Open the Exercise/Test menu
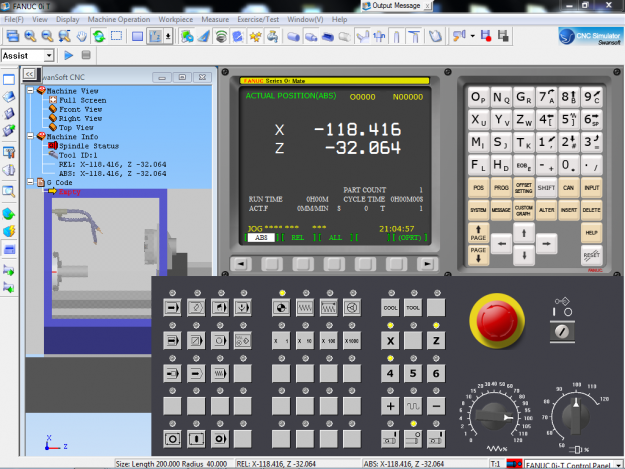This screenshot has height=469, width=625. pyautogui.click(x=258, y=19)
